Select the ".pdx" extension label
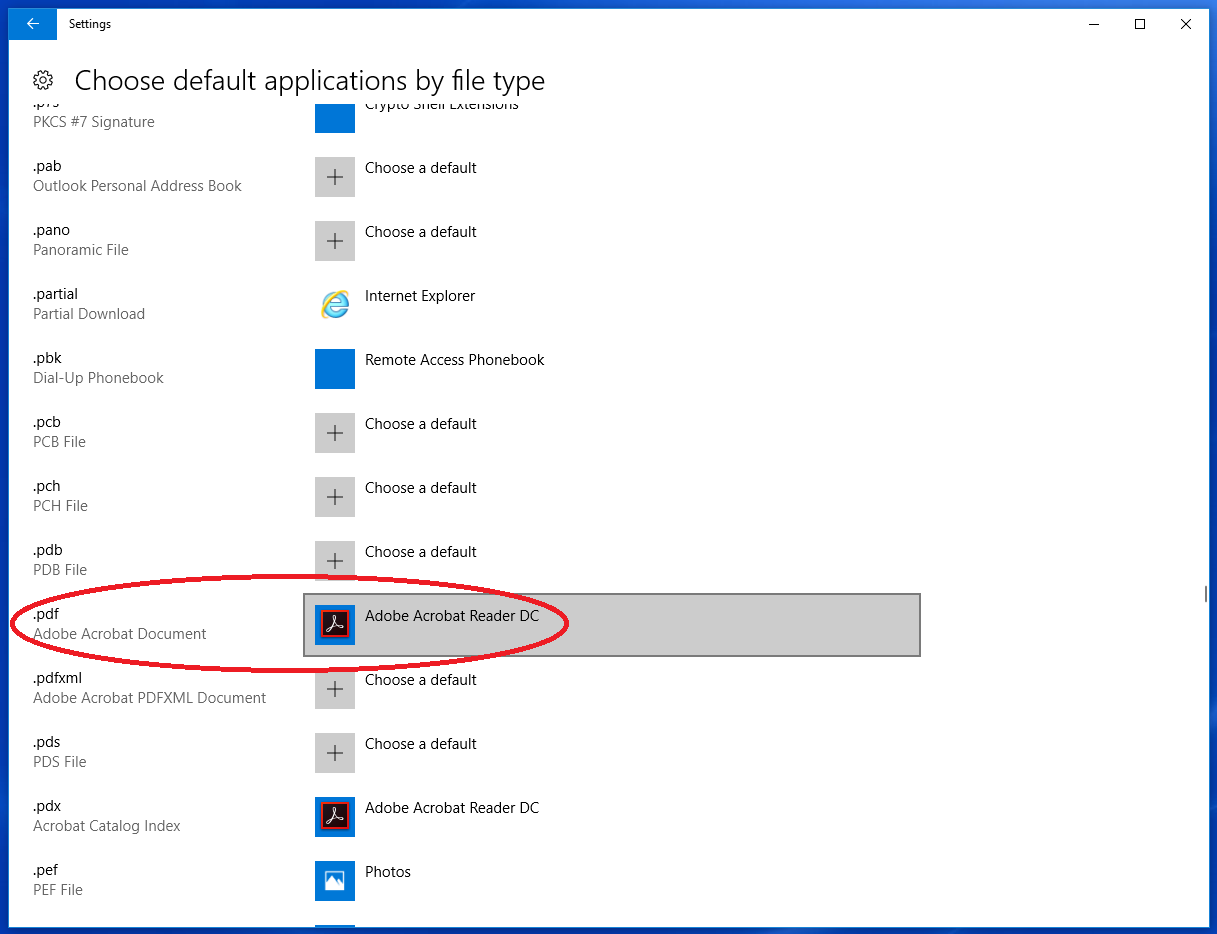The height and width of the screenshot is (934, 1217). click(x=47, y=806)
